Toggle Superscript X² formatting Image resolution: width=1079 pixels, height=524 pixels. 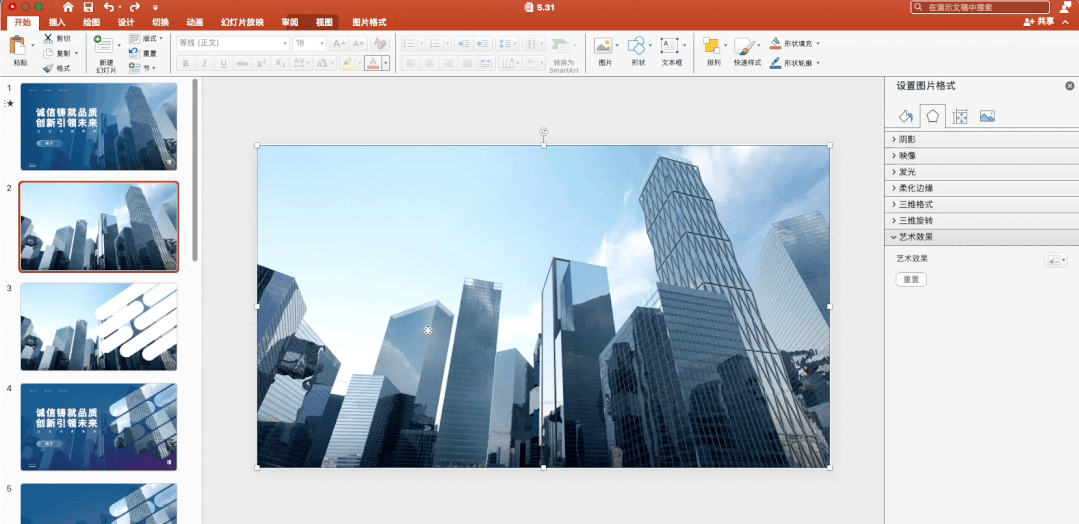[x=261, y=63]
